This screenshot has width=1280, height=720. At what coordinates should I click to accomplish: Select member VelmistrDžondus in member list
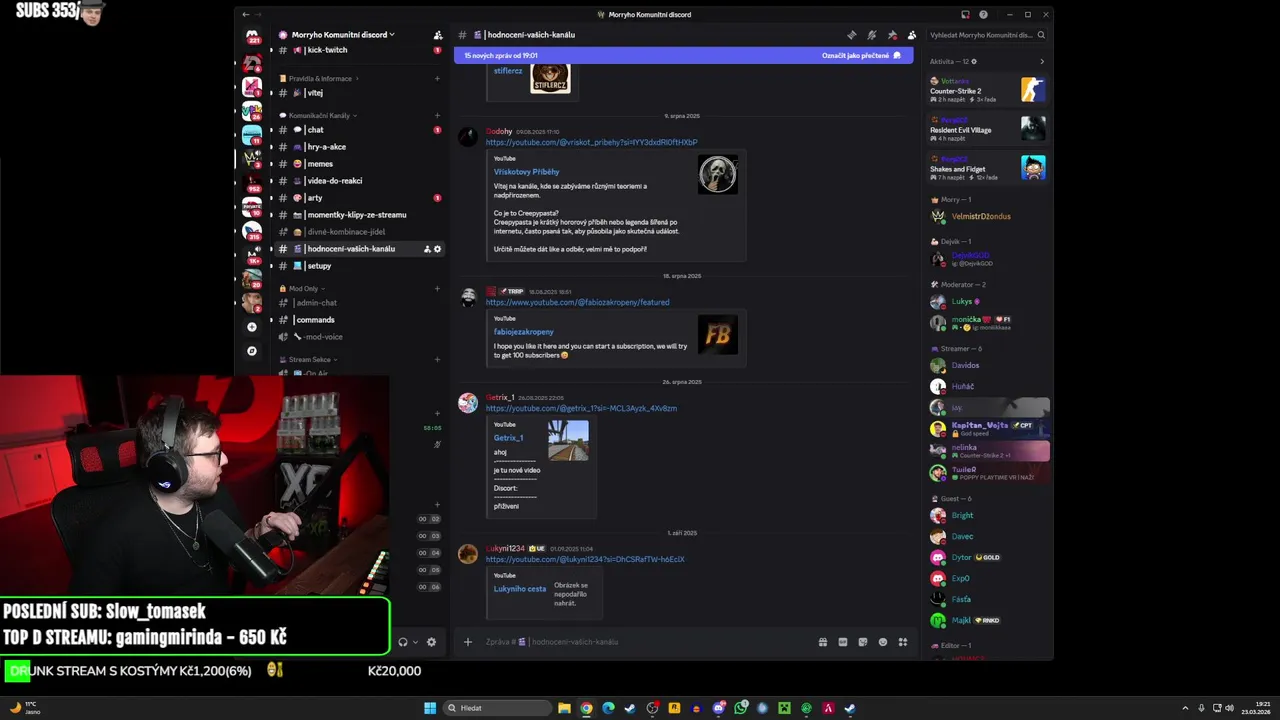click(x=988, y=216)
